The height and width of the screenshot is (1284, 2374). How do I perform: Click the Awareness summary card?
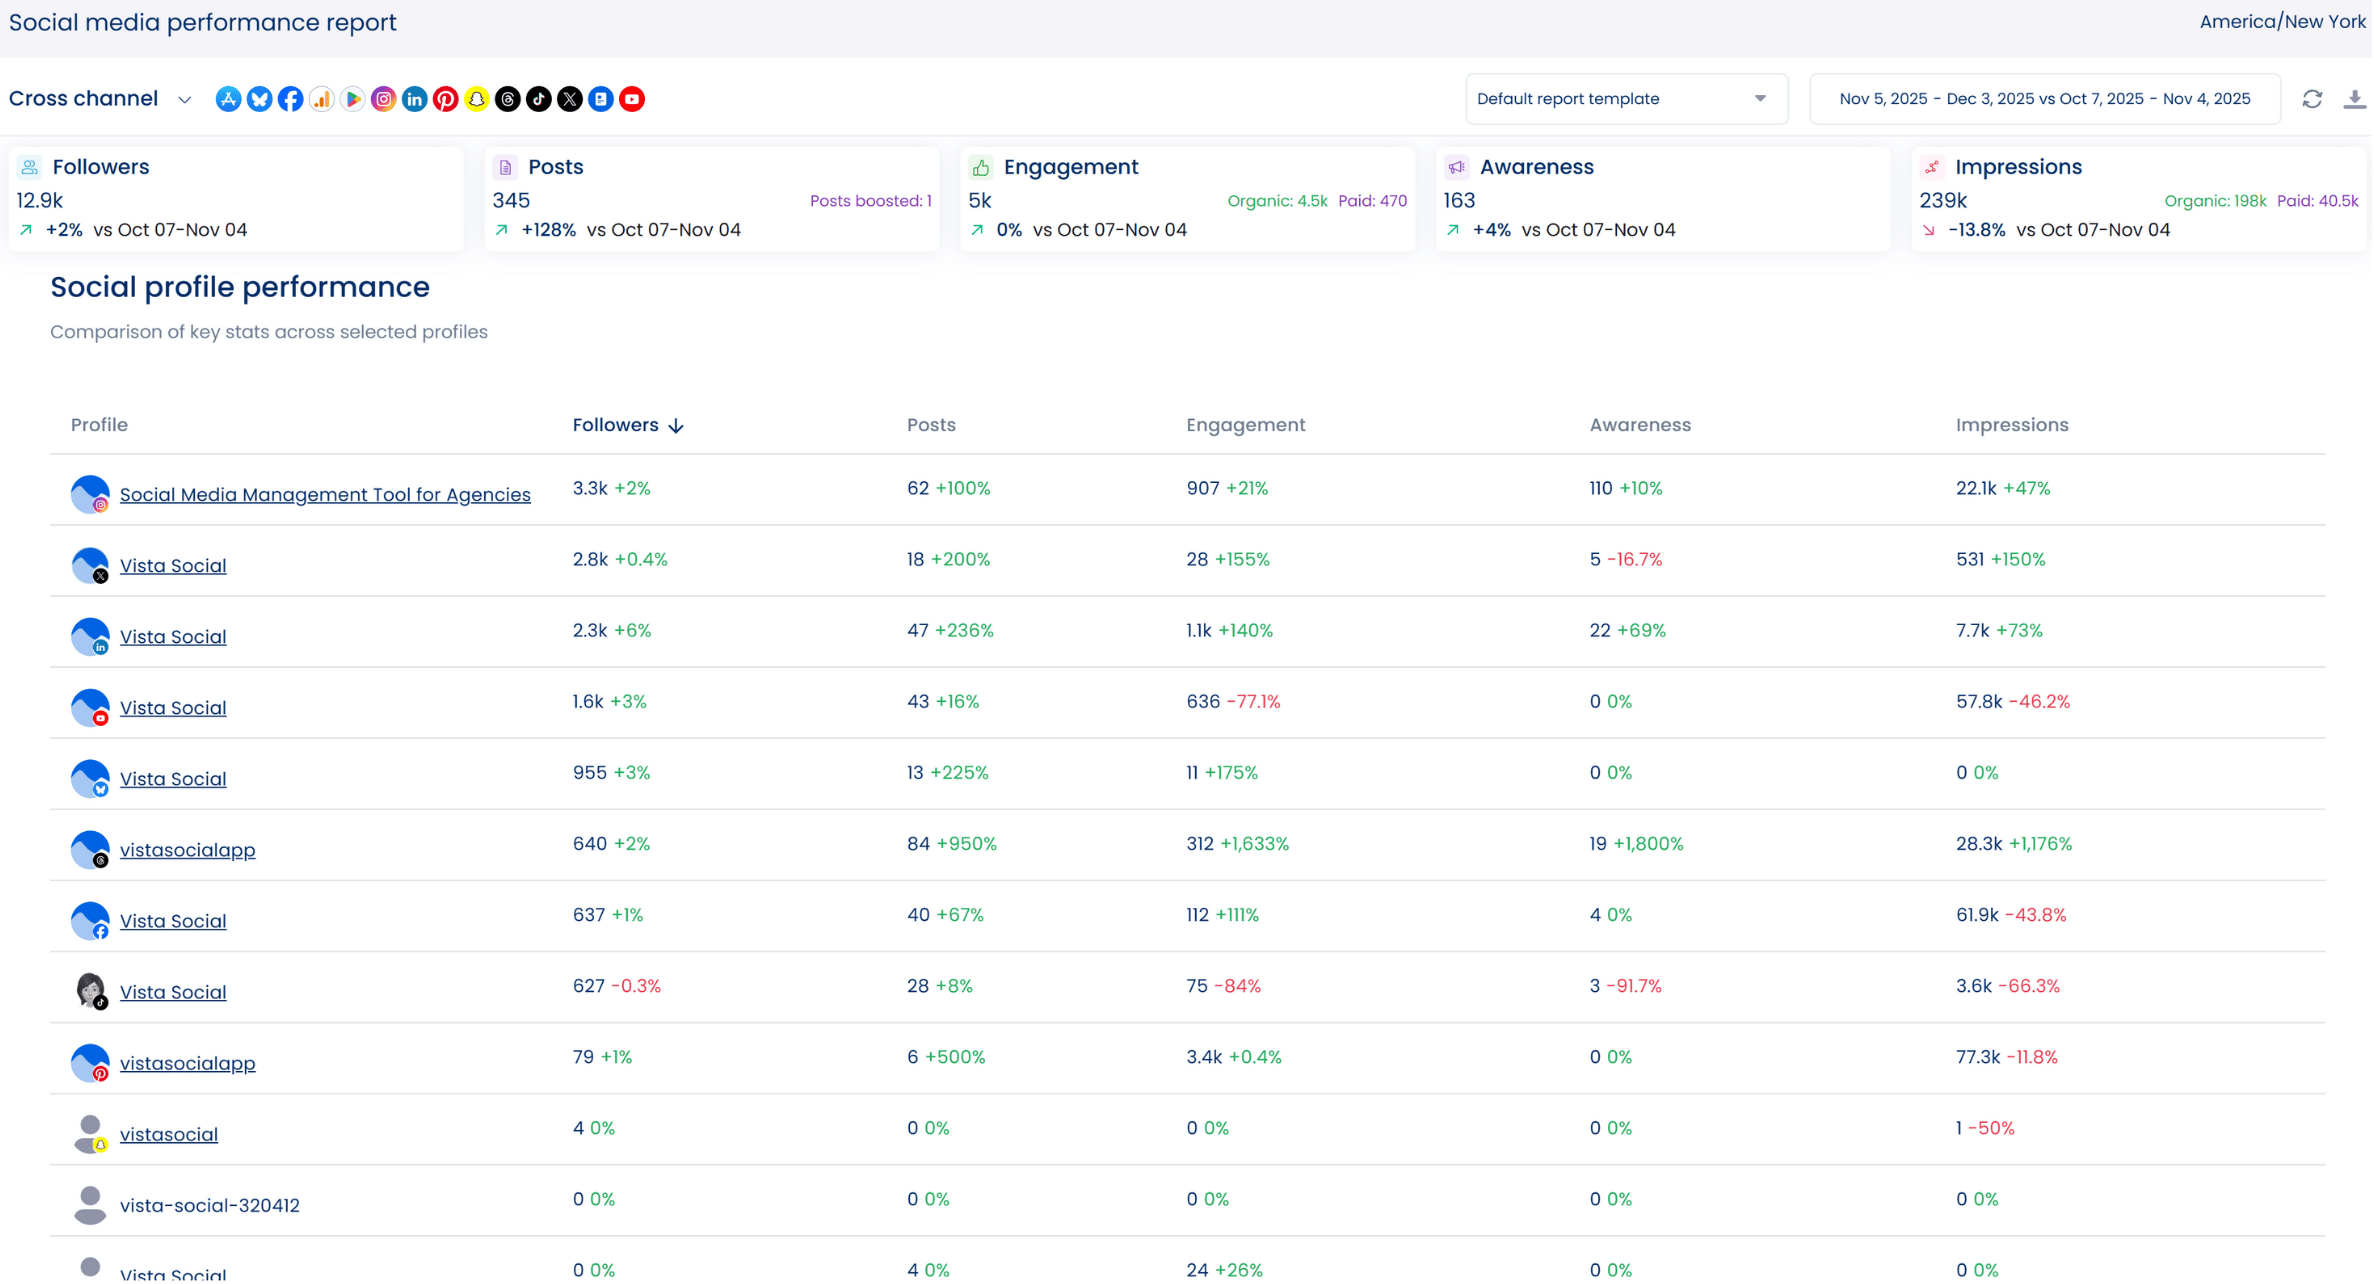pos(1663,199)
